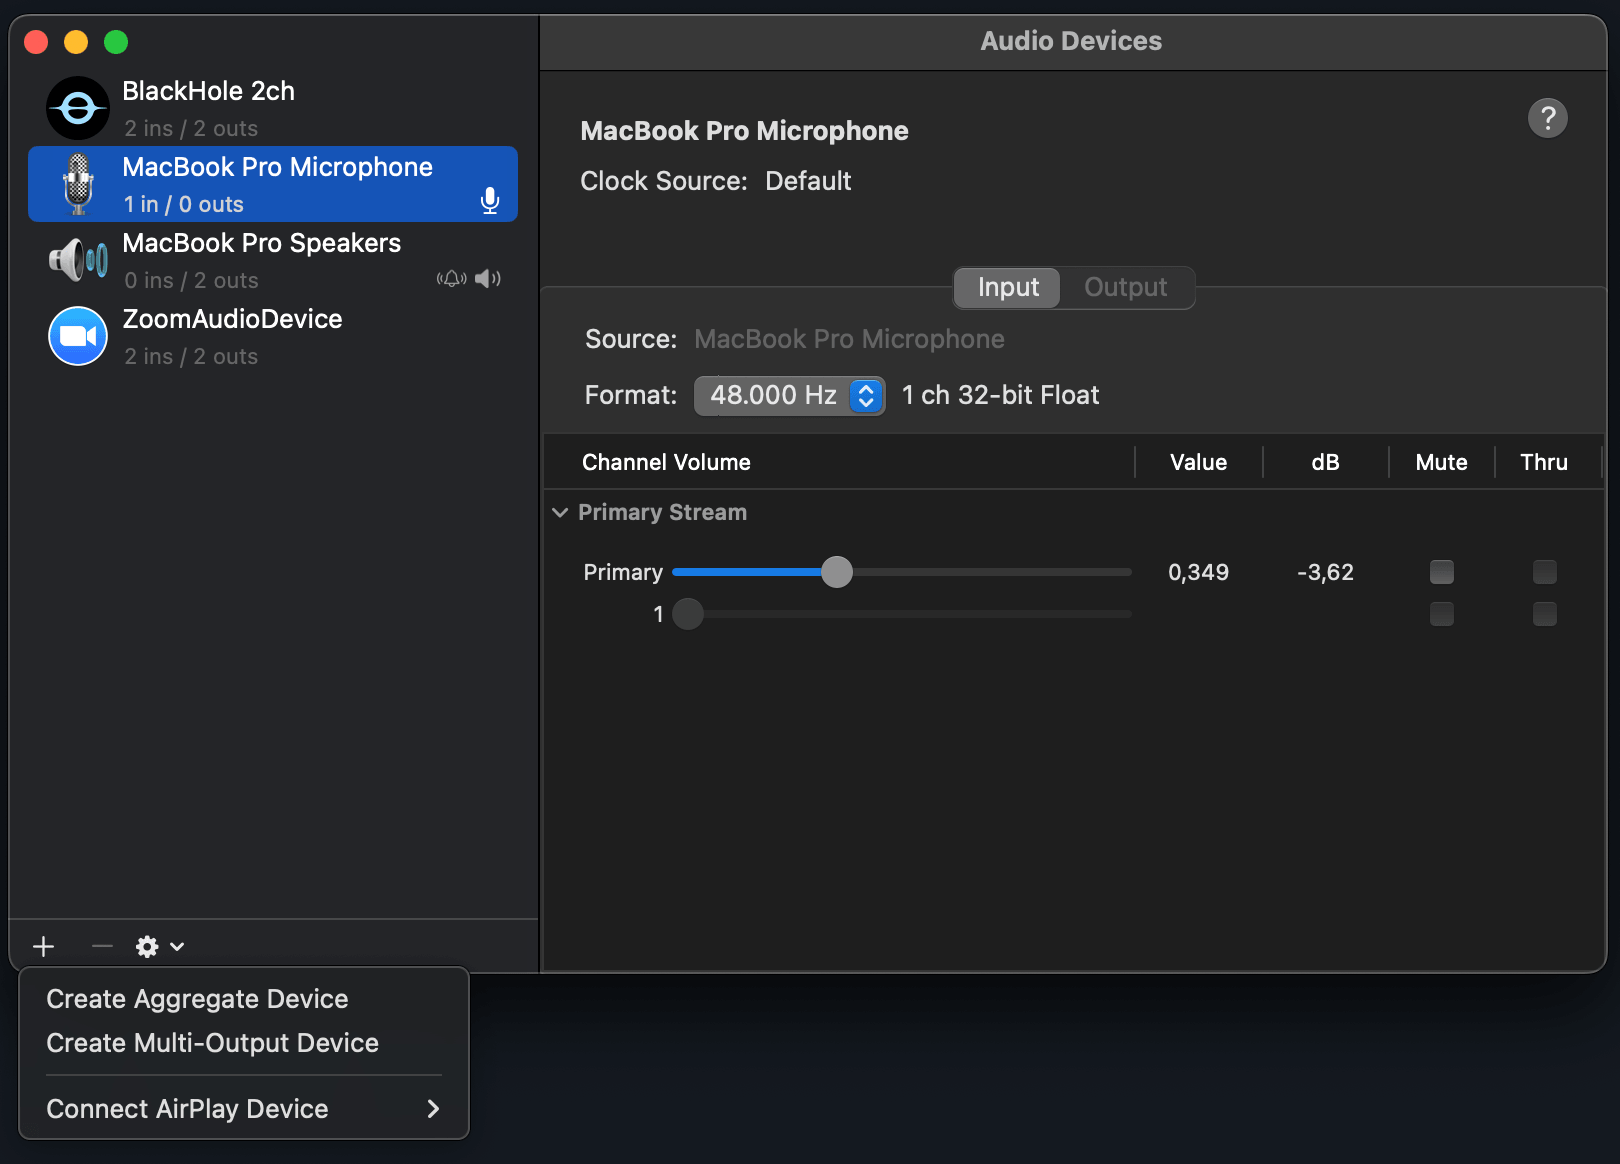
Task: Click the MacBook Pro Microphone detail heading
Action: click(744, 131)
